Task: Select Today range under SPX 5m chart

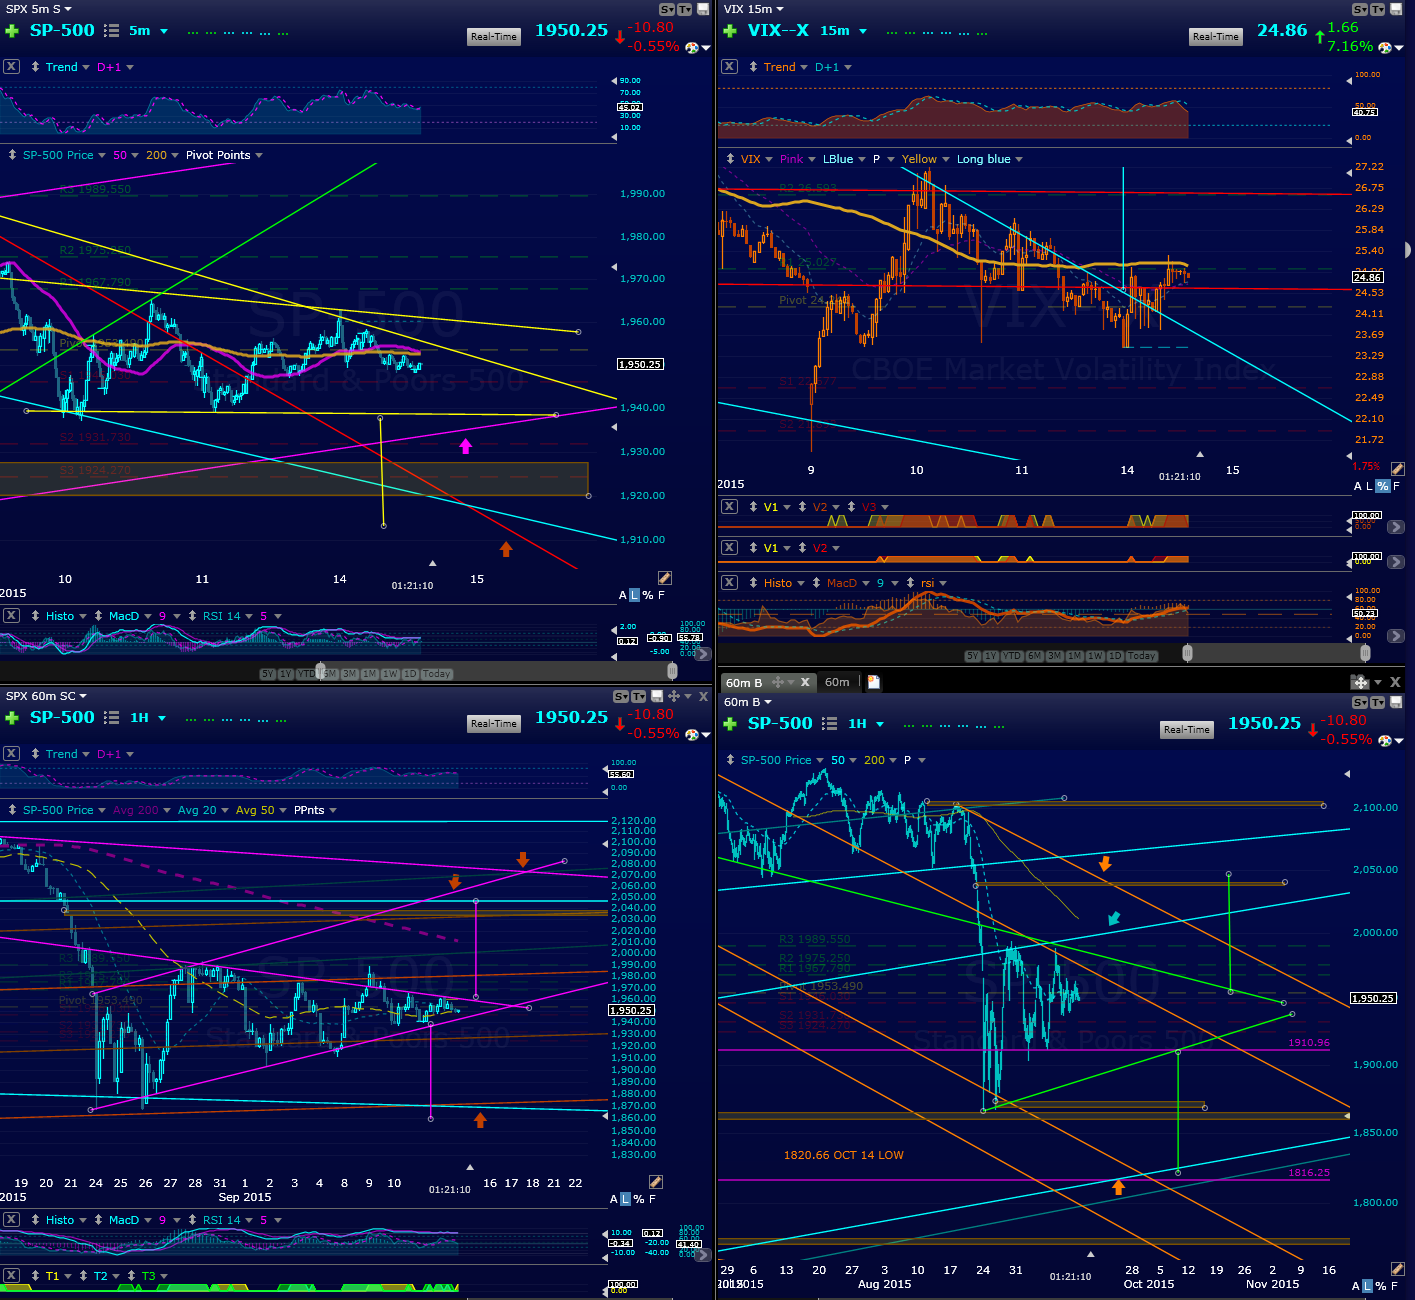Action: 437,674
